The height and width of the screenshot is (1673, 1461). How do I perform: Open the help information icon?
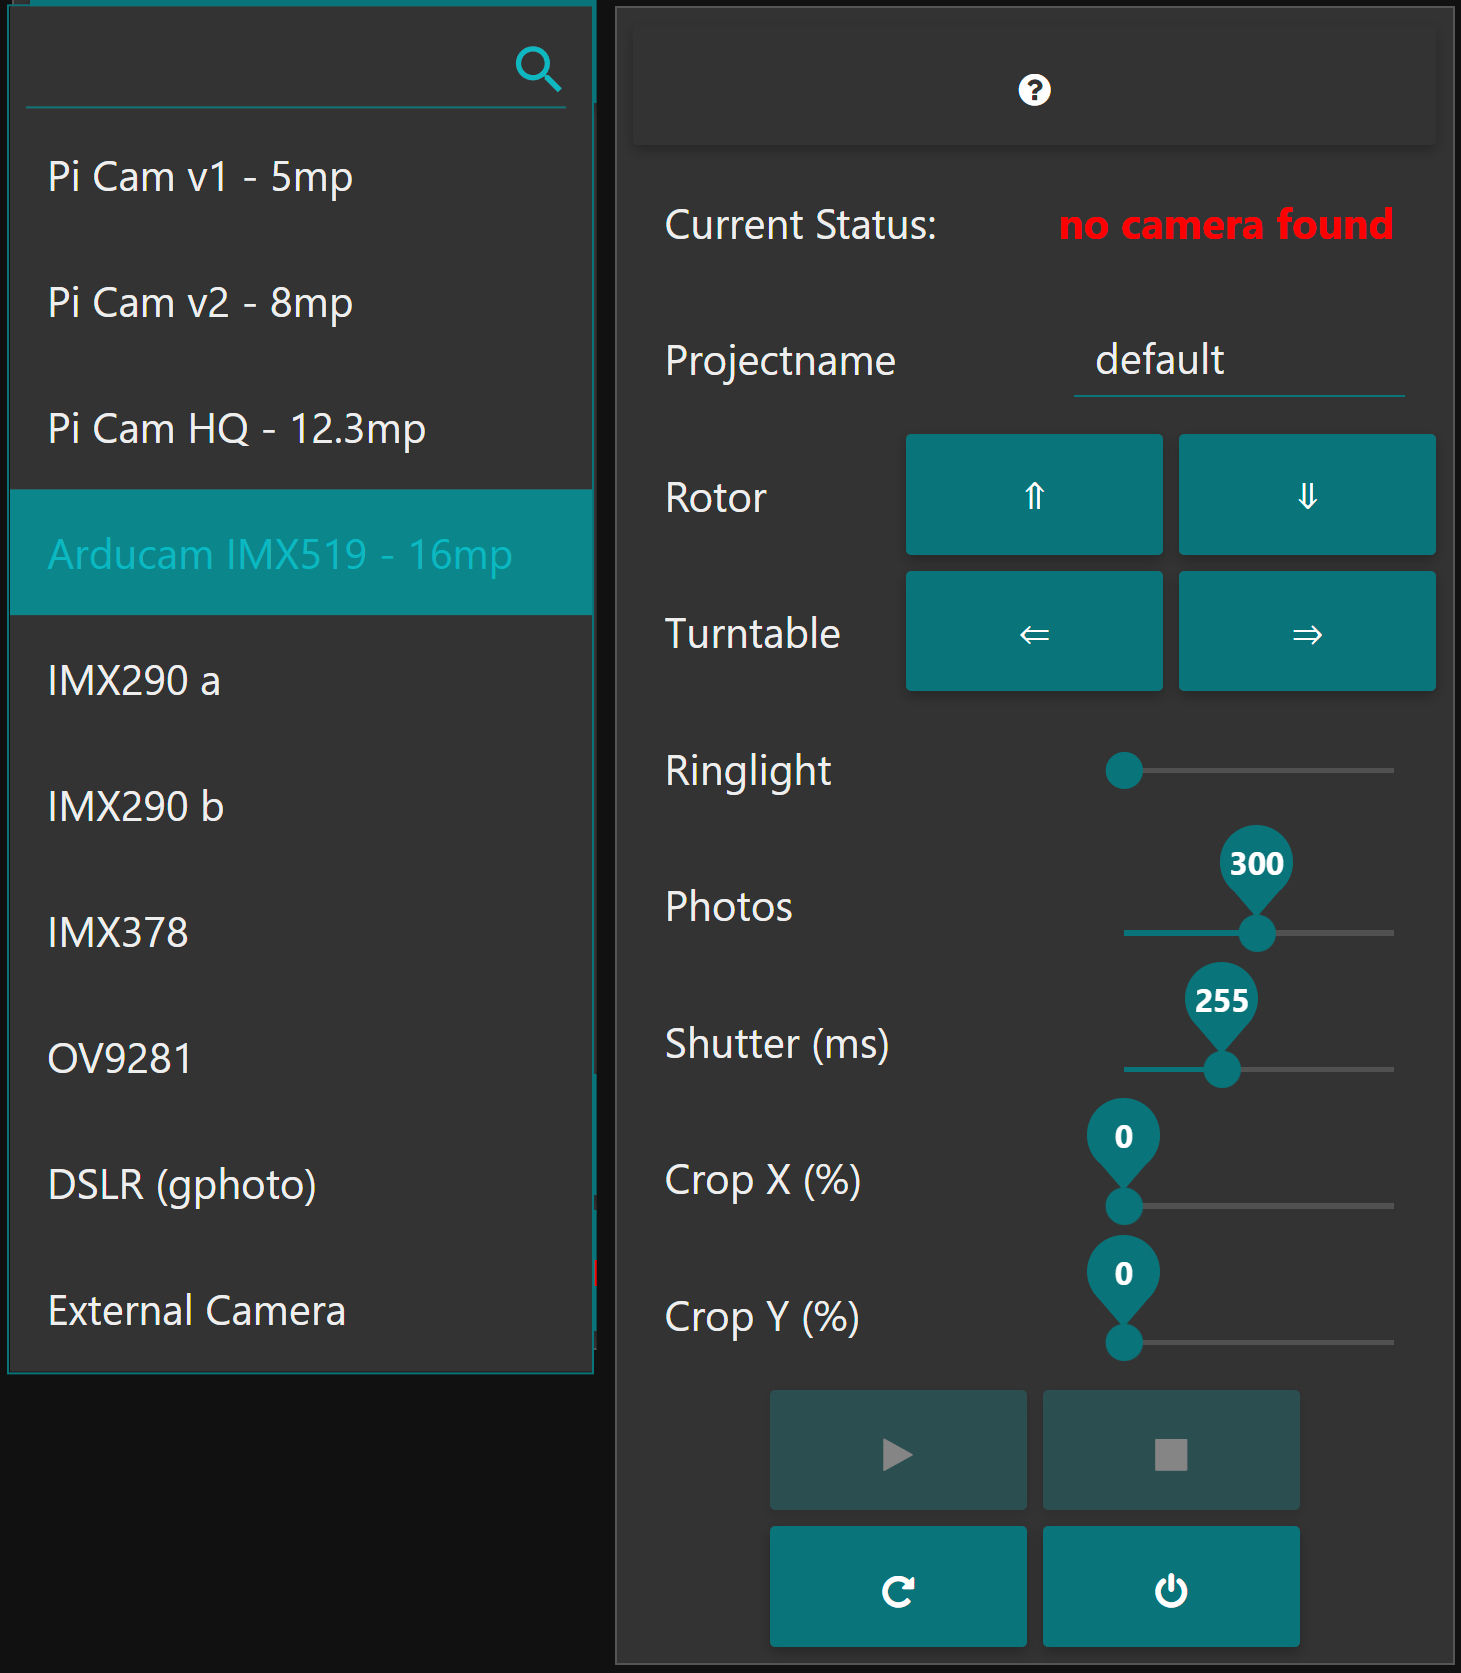(x=1034, y=91)
